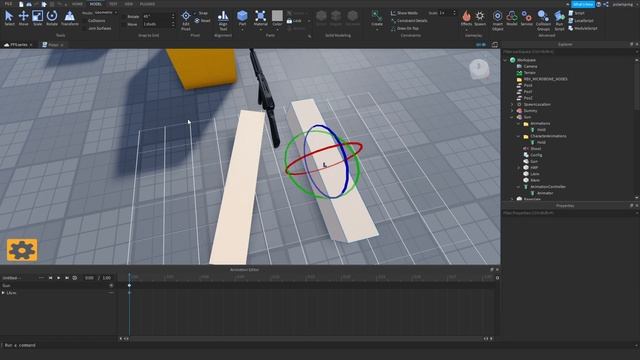This screenshot has height=360, width=640.
Task: Open Insert Object
Action: pos(498,20)
